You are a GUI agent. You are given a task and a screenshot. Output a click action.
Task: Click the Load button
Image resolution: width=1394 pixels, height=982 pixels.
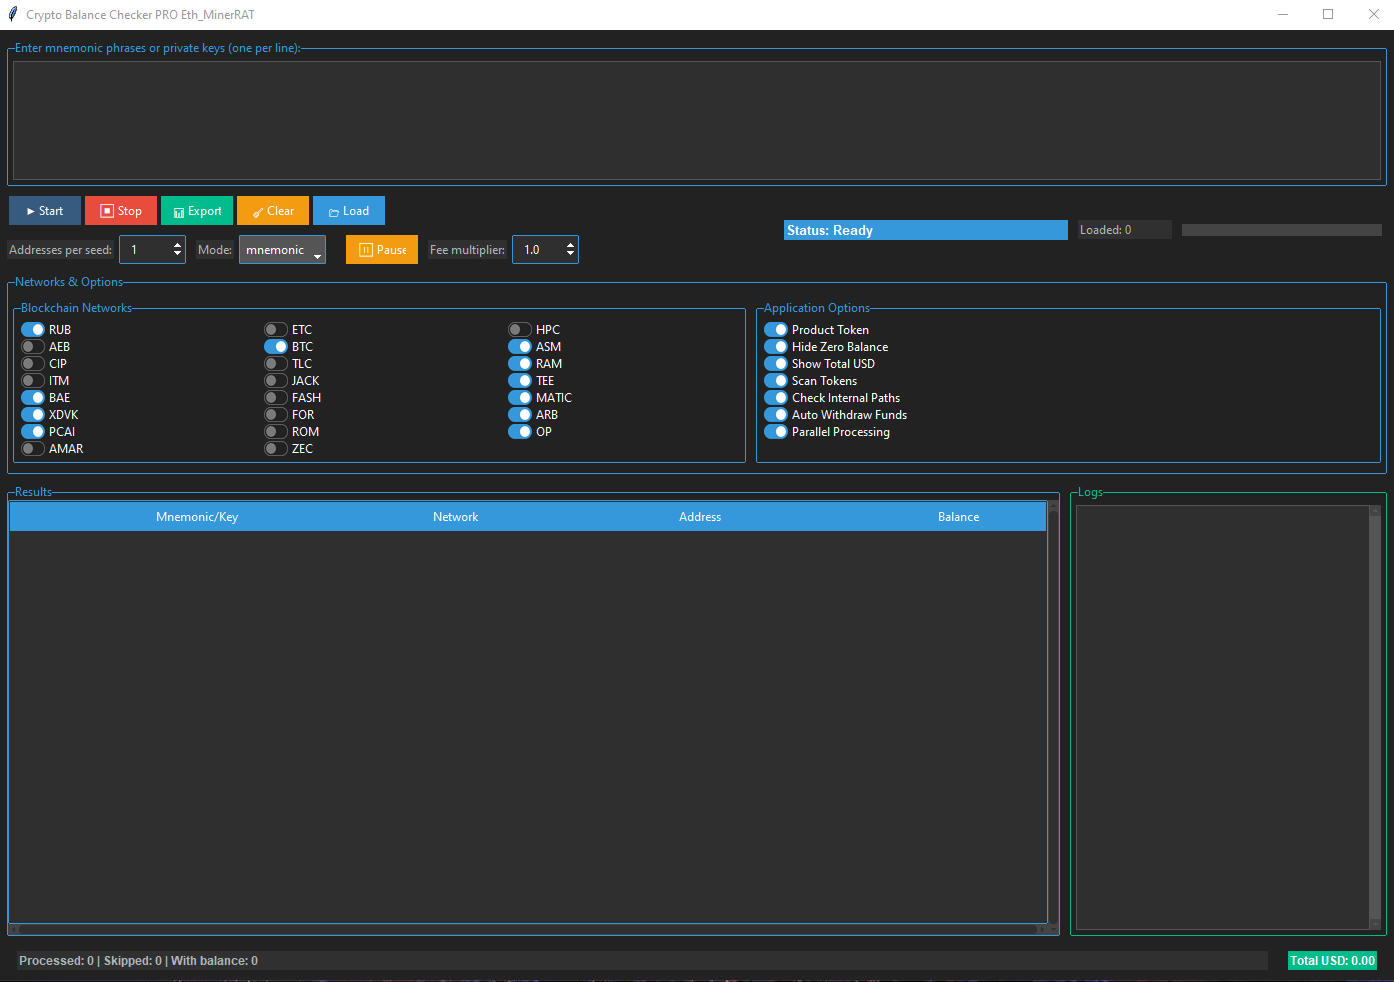(348, 210)
